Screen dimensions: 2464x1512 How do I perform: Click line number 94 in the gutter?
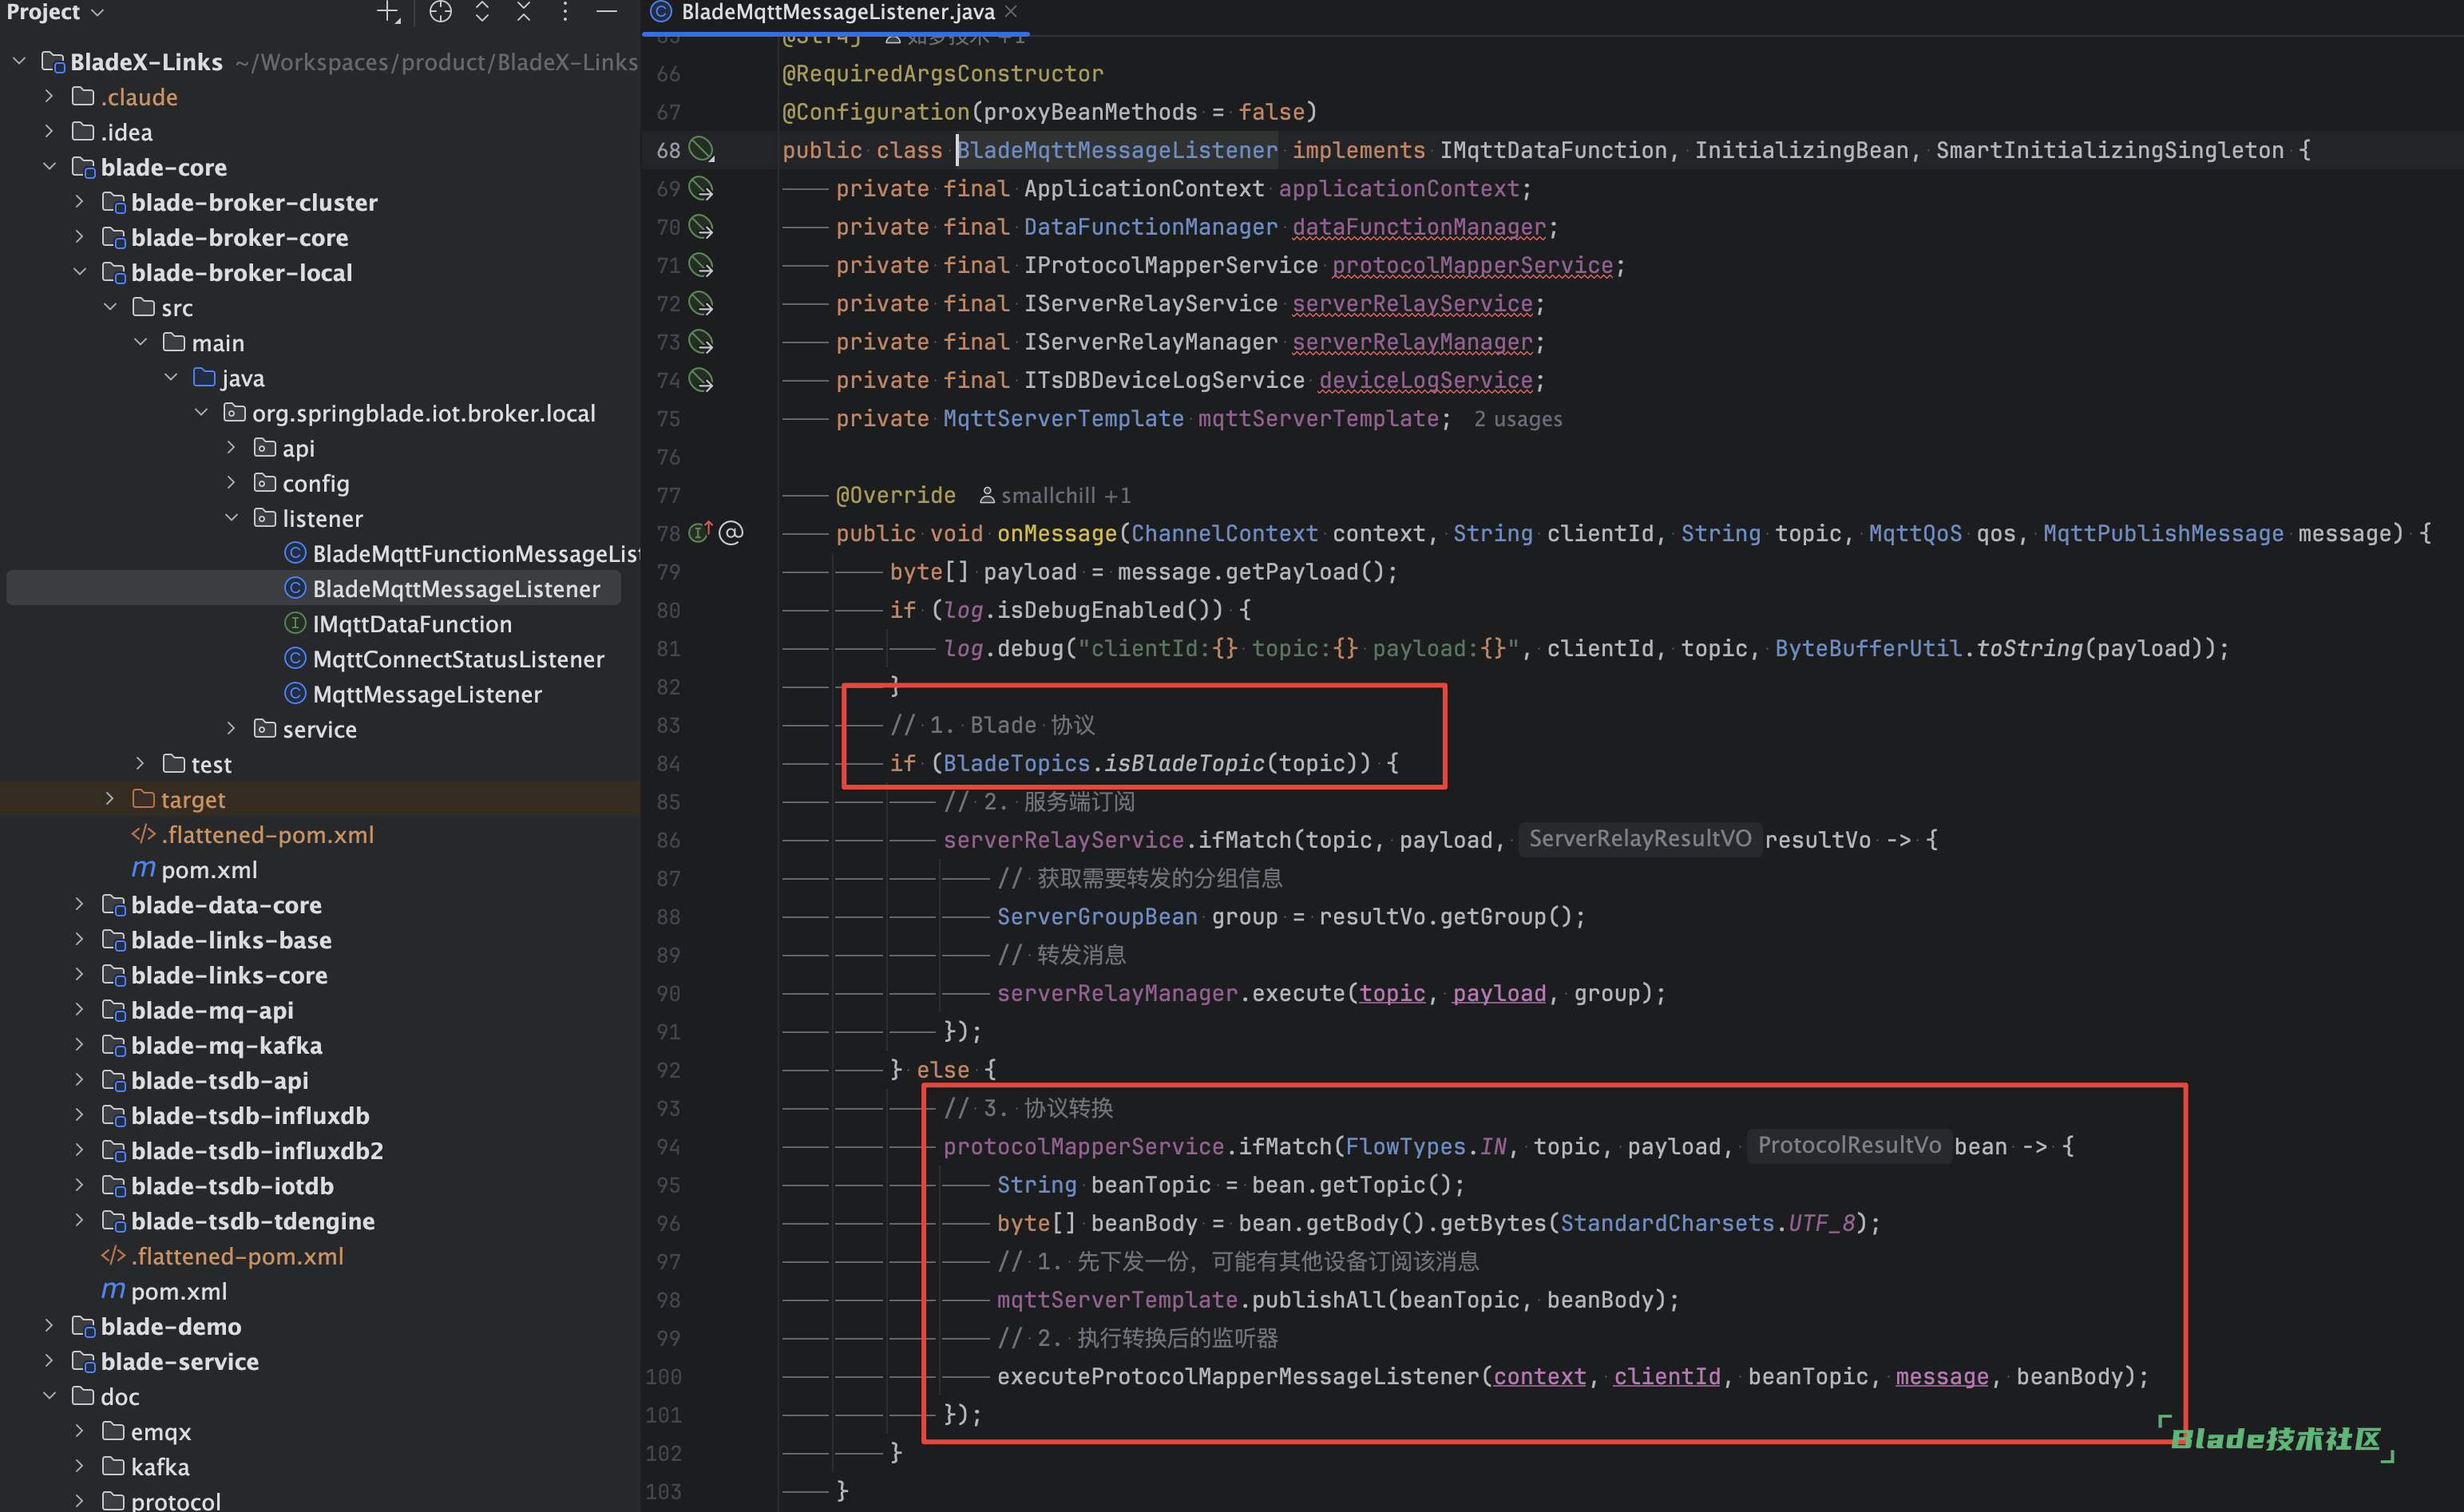click(x=668, y=1146)
